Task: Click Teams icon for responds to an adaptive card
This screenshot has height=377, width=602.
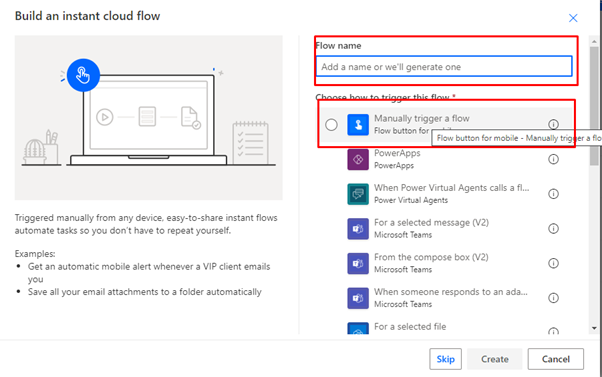Action: point(358,298)
